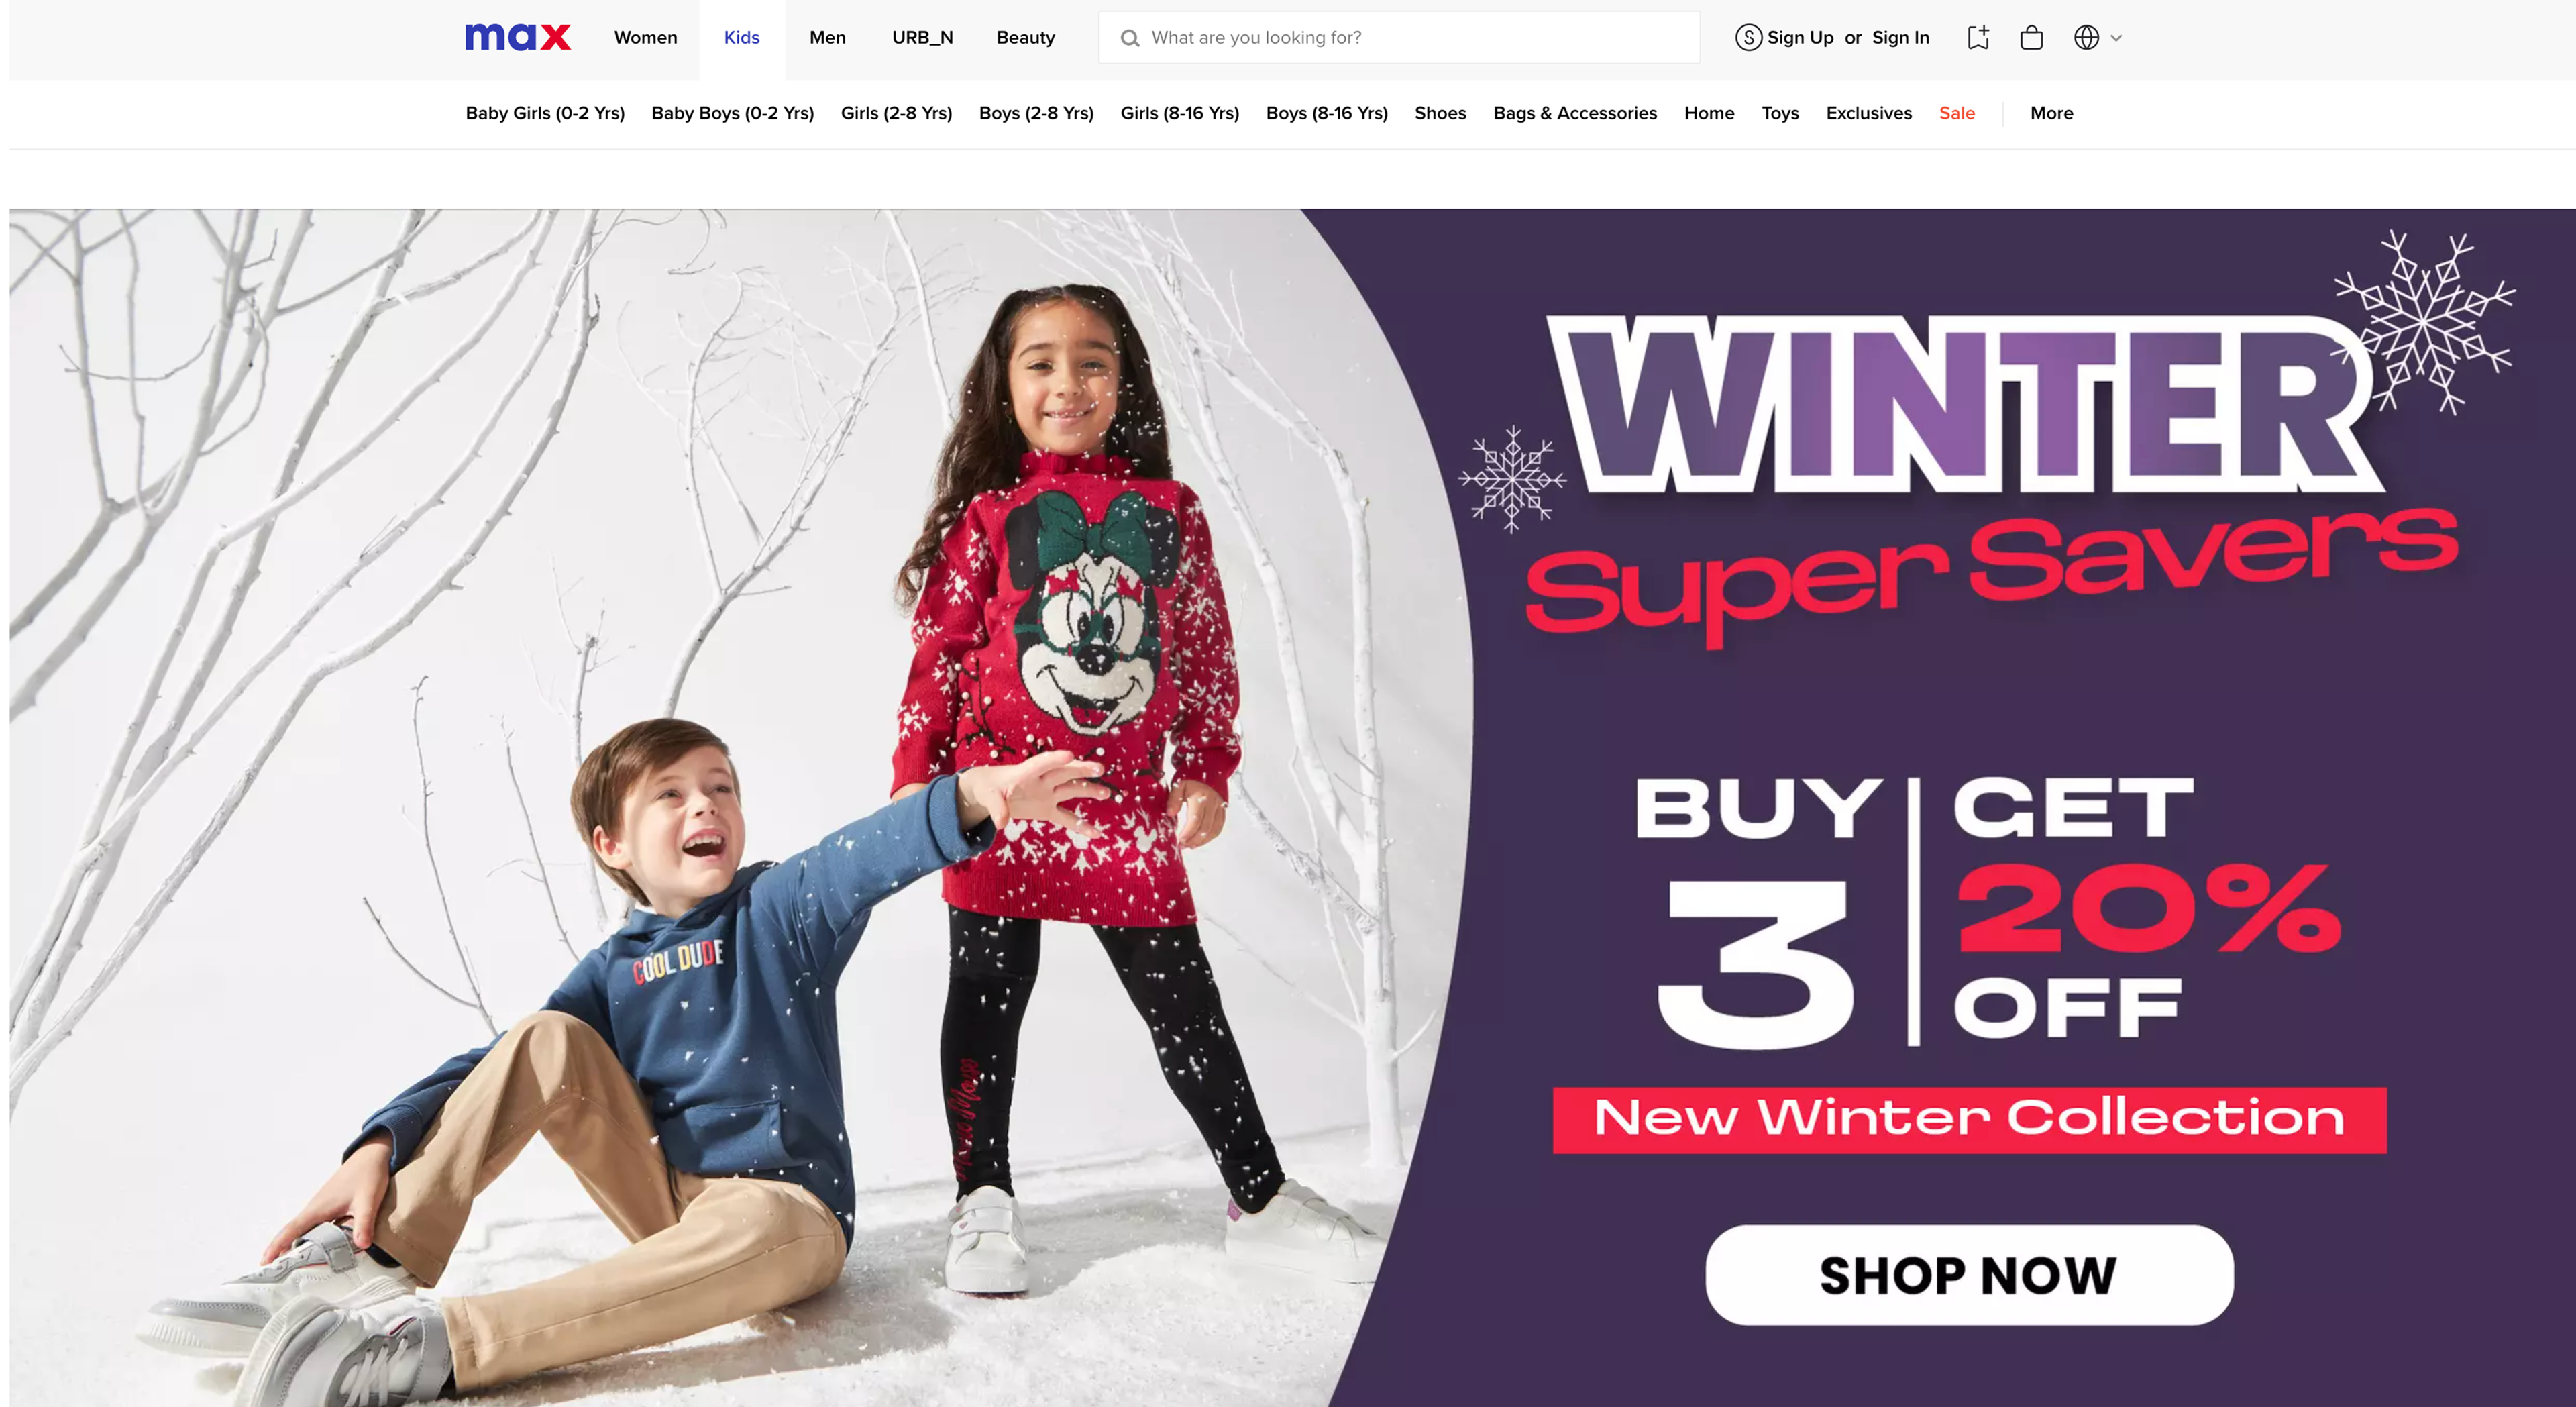Switch to the Women tab
This screenshot has height=1407, width=2576.
pyautogui.click(x=645, y=38)
